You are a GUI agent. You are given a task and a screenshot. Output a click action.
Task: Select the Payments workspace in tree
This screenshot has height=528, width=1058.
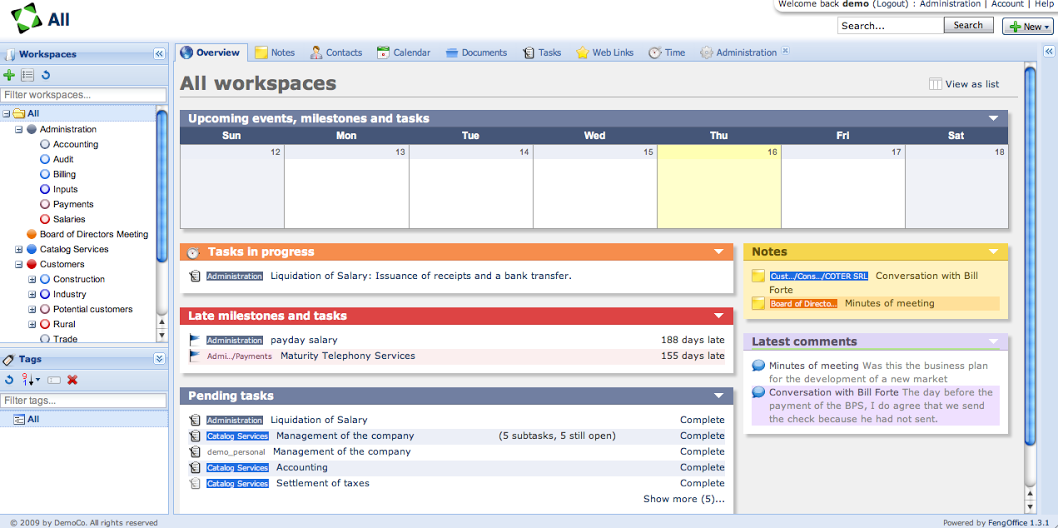click(73, 204)
